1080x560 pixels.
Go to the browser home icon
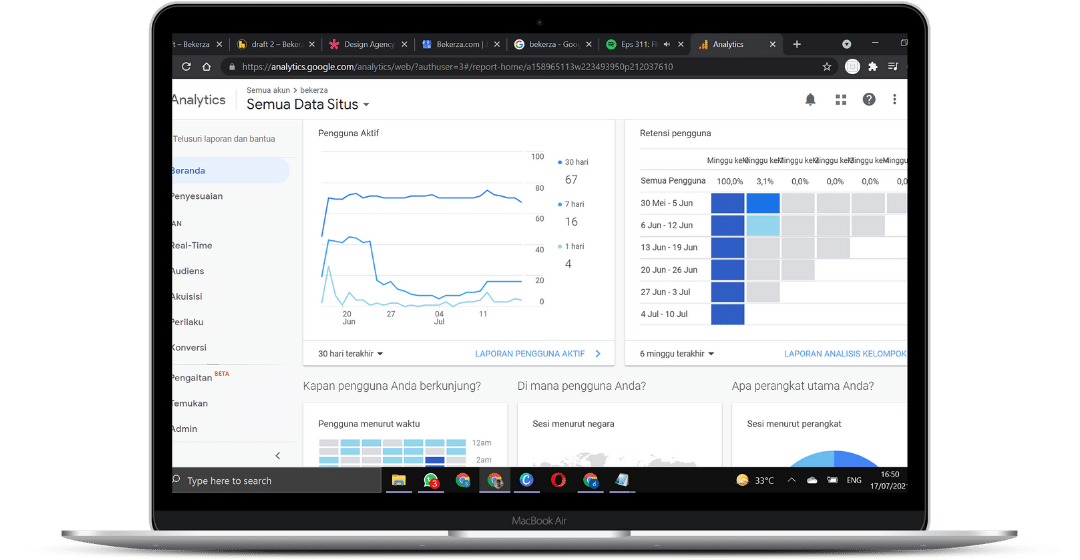[206, 67]
